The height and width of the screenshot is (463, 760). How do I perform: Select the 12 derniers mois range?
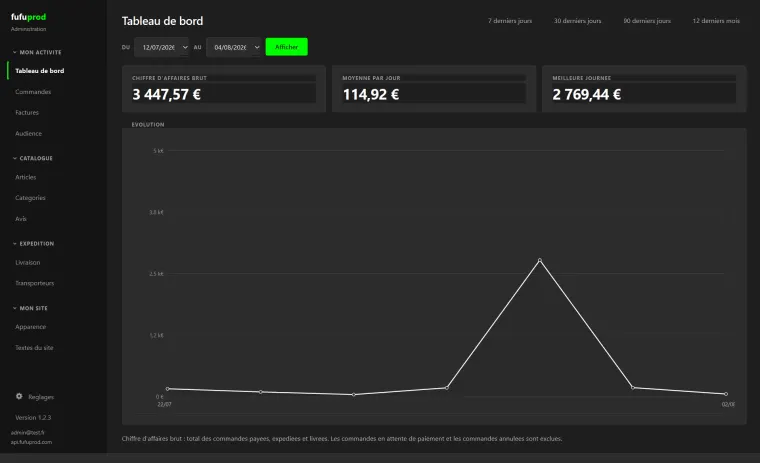pos(716,21)
